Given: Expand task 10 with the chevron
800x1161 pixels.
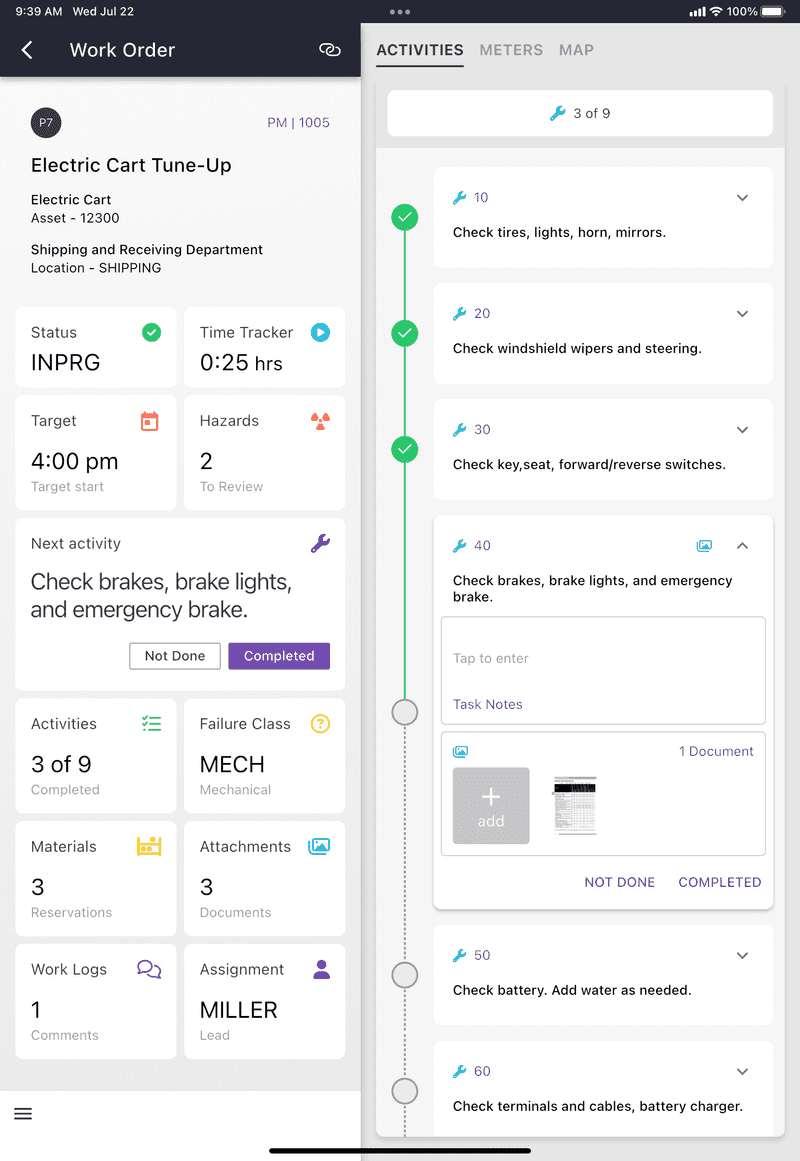Looking at the screenshot, I should coord(742,198).
